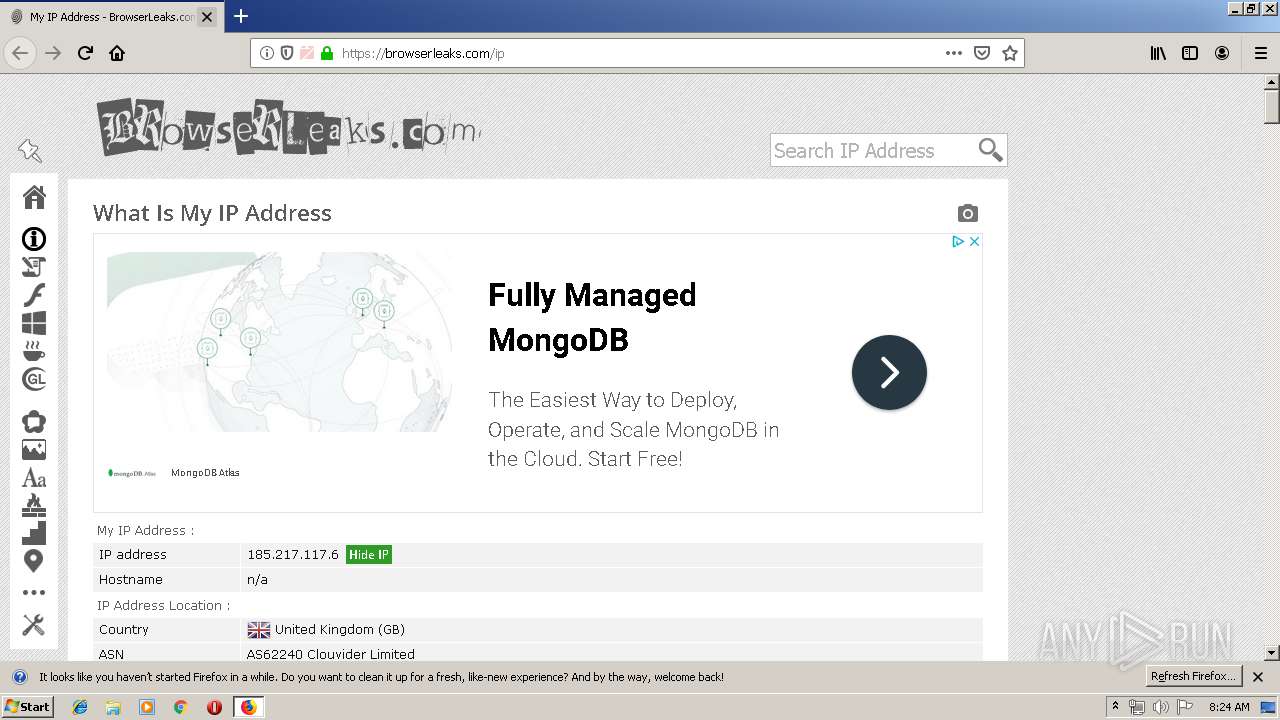Open the page actions three-dot menu
The height and width of the screenshot is (720, 1280).
pos(954,53)
